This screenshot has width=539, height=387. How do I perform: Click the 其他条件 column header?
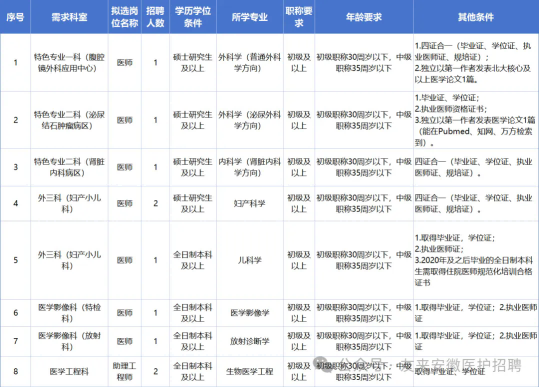476,17
